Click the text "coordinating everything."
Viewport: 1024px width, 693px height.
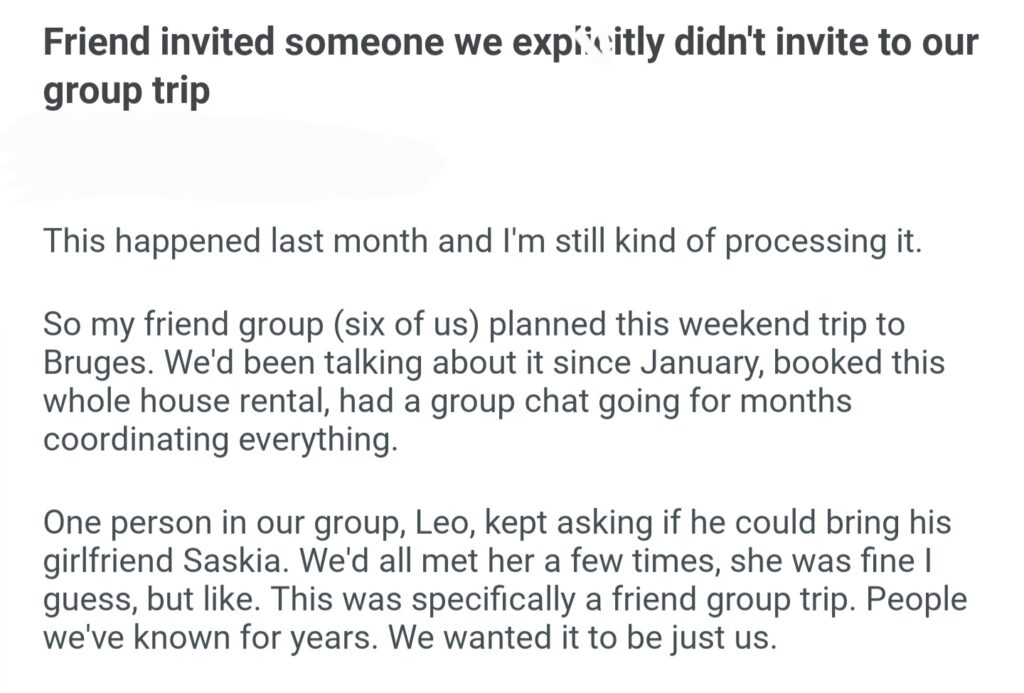[220, 440]
